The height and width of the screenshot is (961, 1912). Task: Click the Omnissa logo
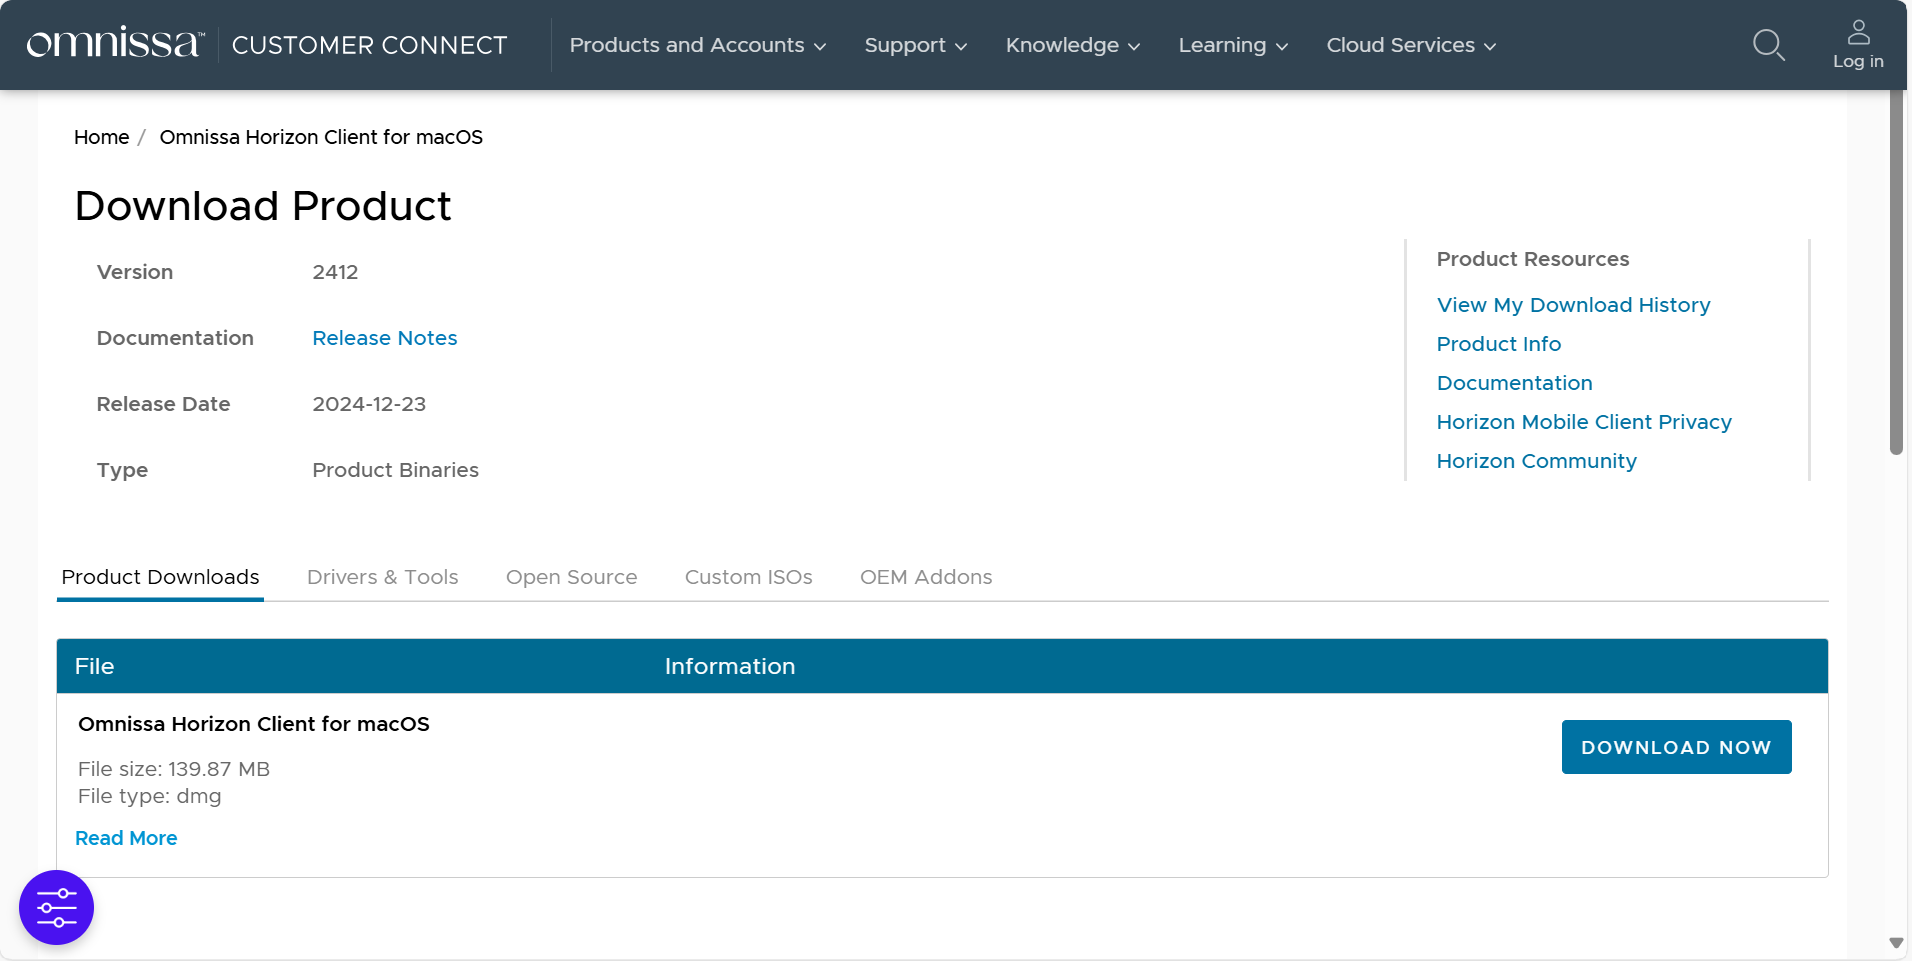point(115,44)
